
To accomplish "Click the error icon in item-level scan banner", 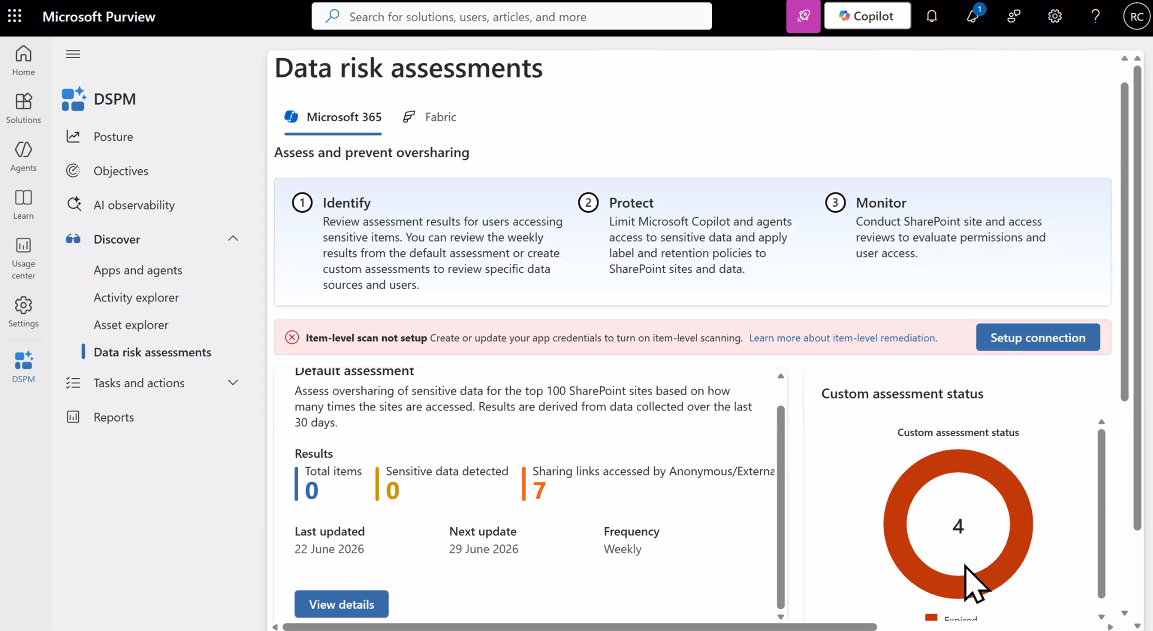I will (x=292, y=338).
